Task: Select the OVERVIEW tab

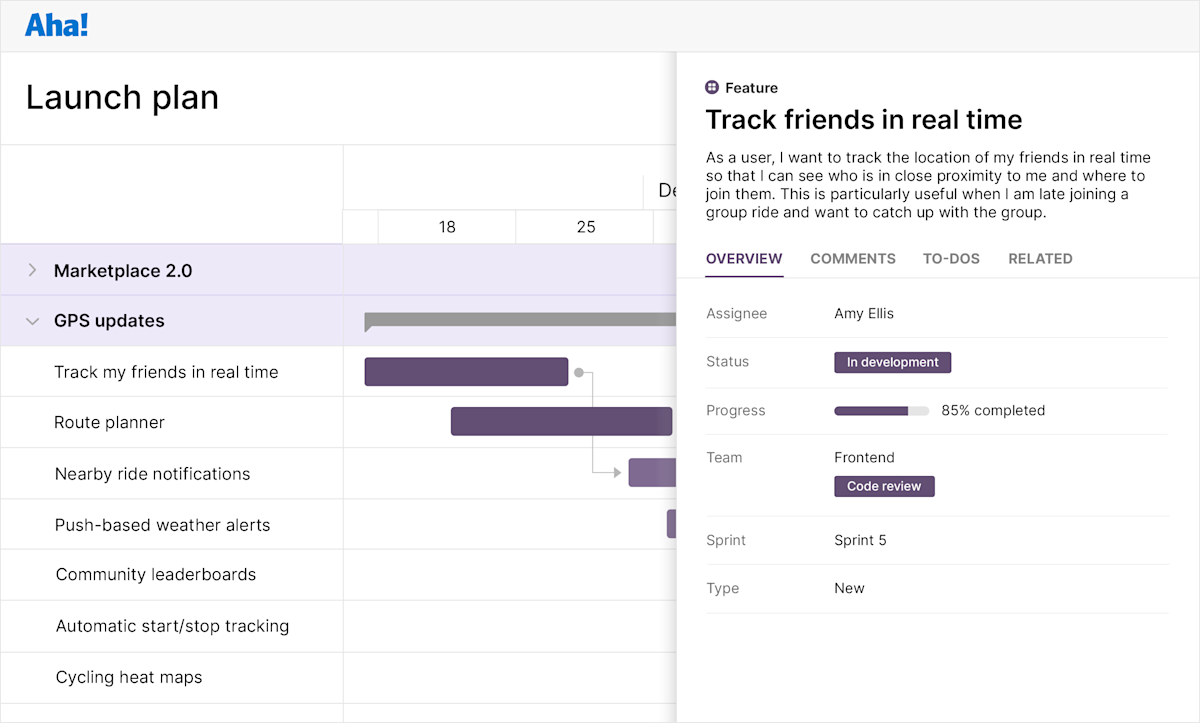Action: (x=744, y=258)
